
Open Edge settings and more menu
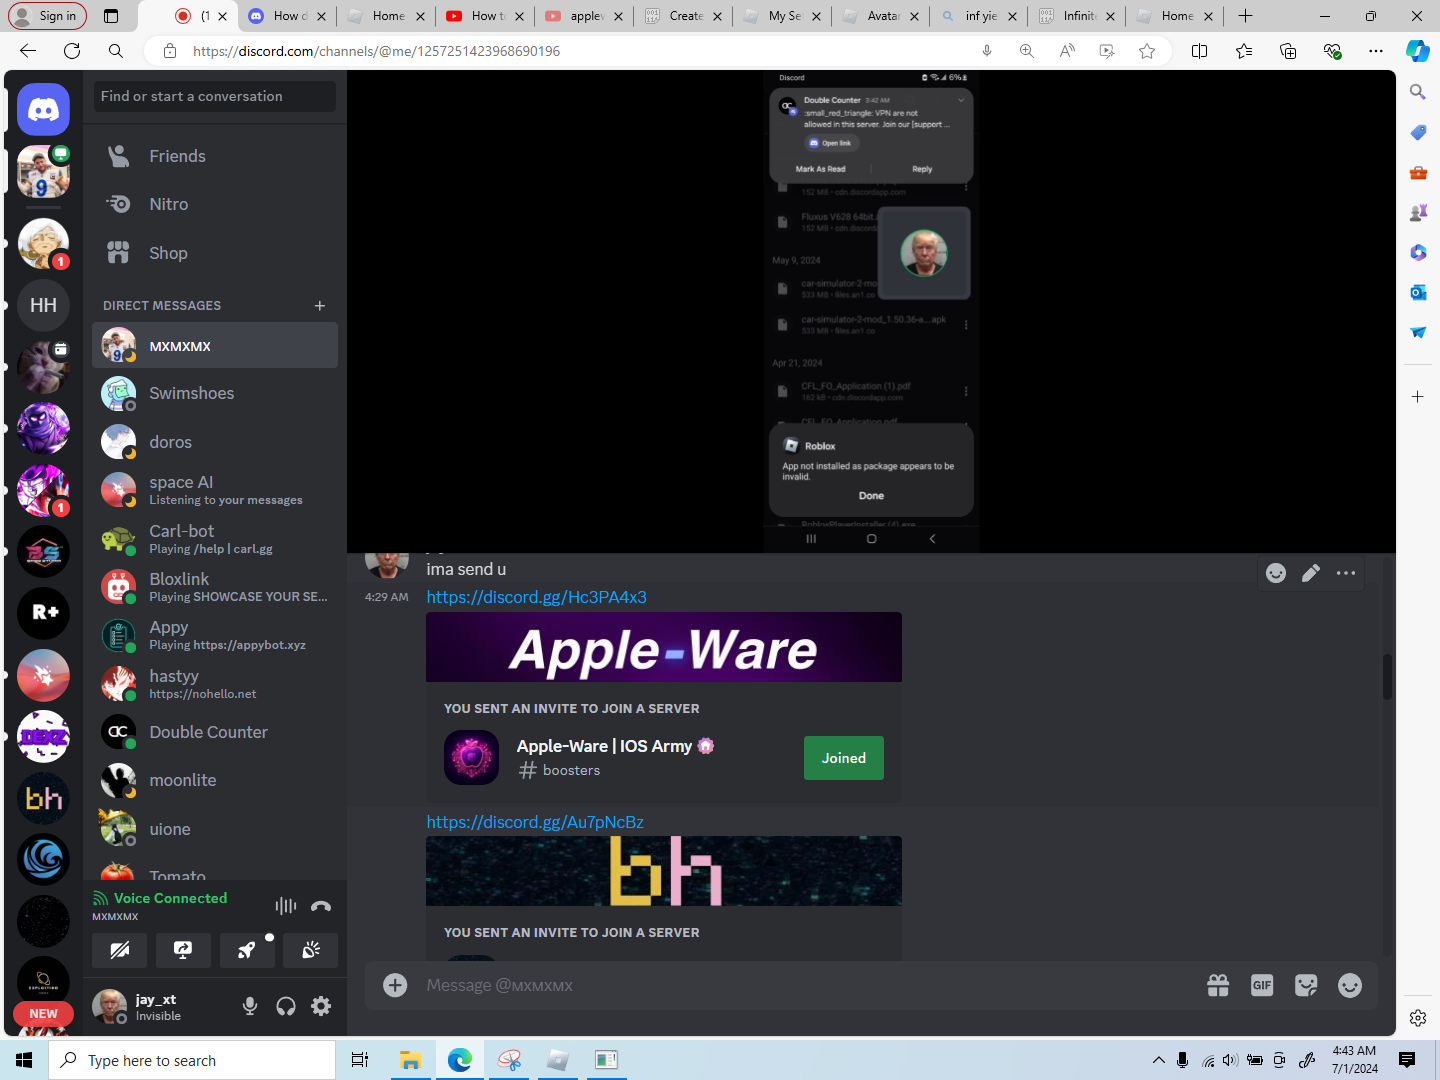click(x=1376, y=51)
